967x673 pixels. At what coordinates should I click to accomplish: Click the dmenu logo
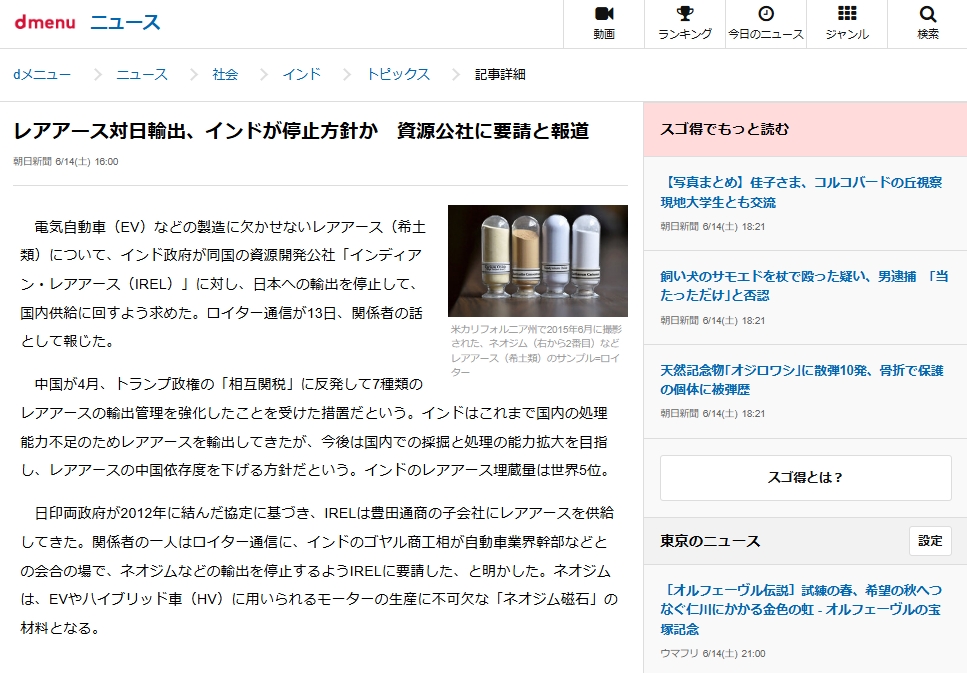tap(44, 23)
